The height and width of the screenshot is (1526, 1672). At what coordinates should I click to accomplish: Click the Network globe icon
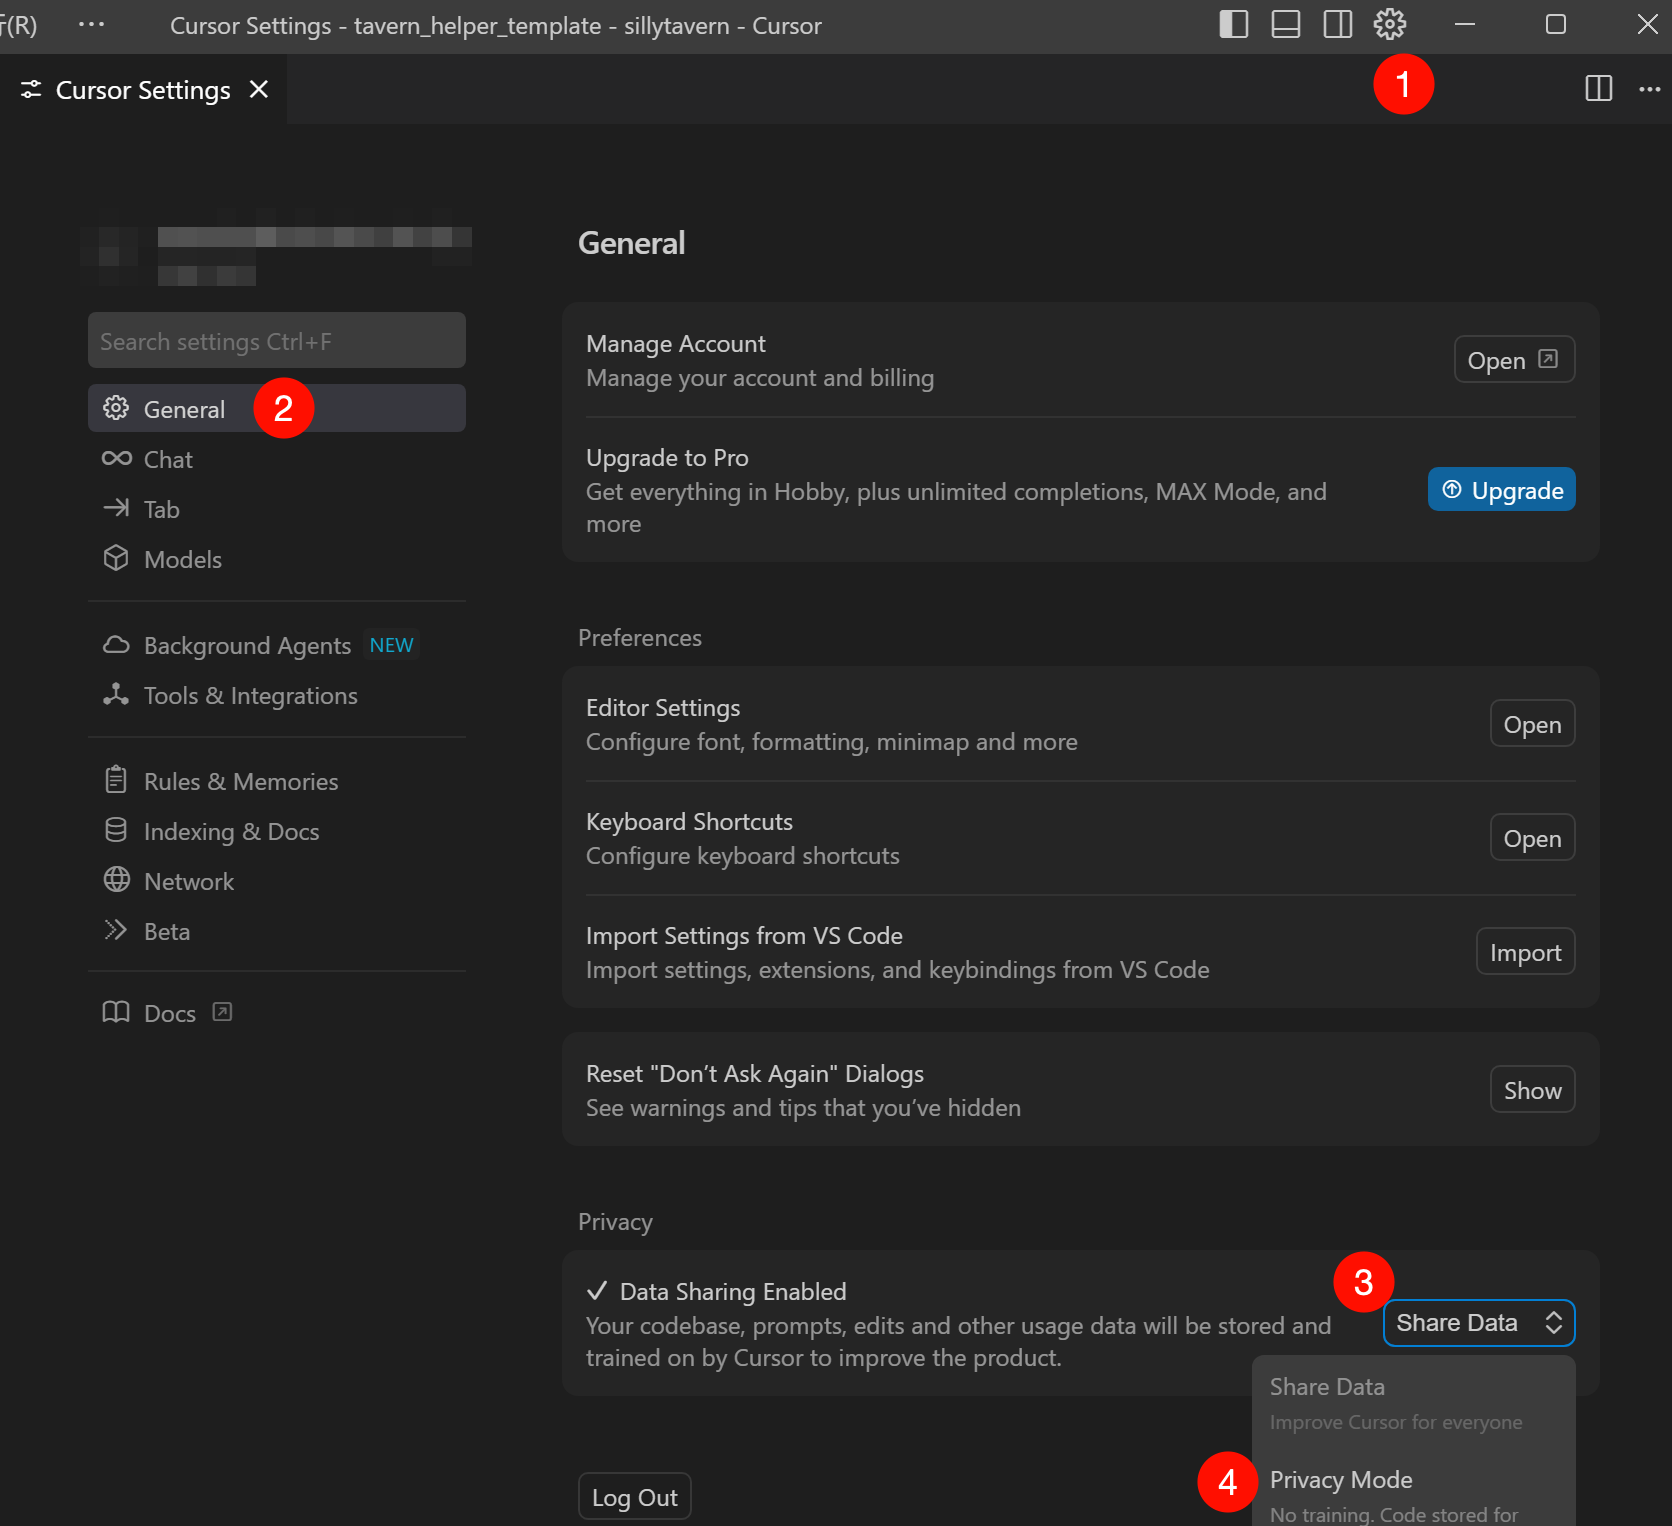(x=116, y=880)
